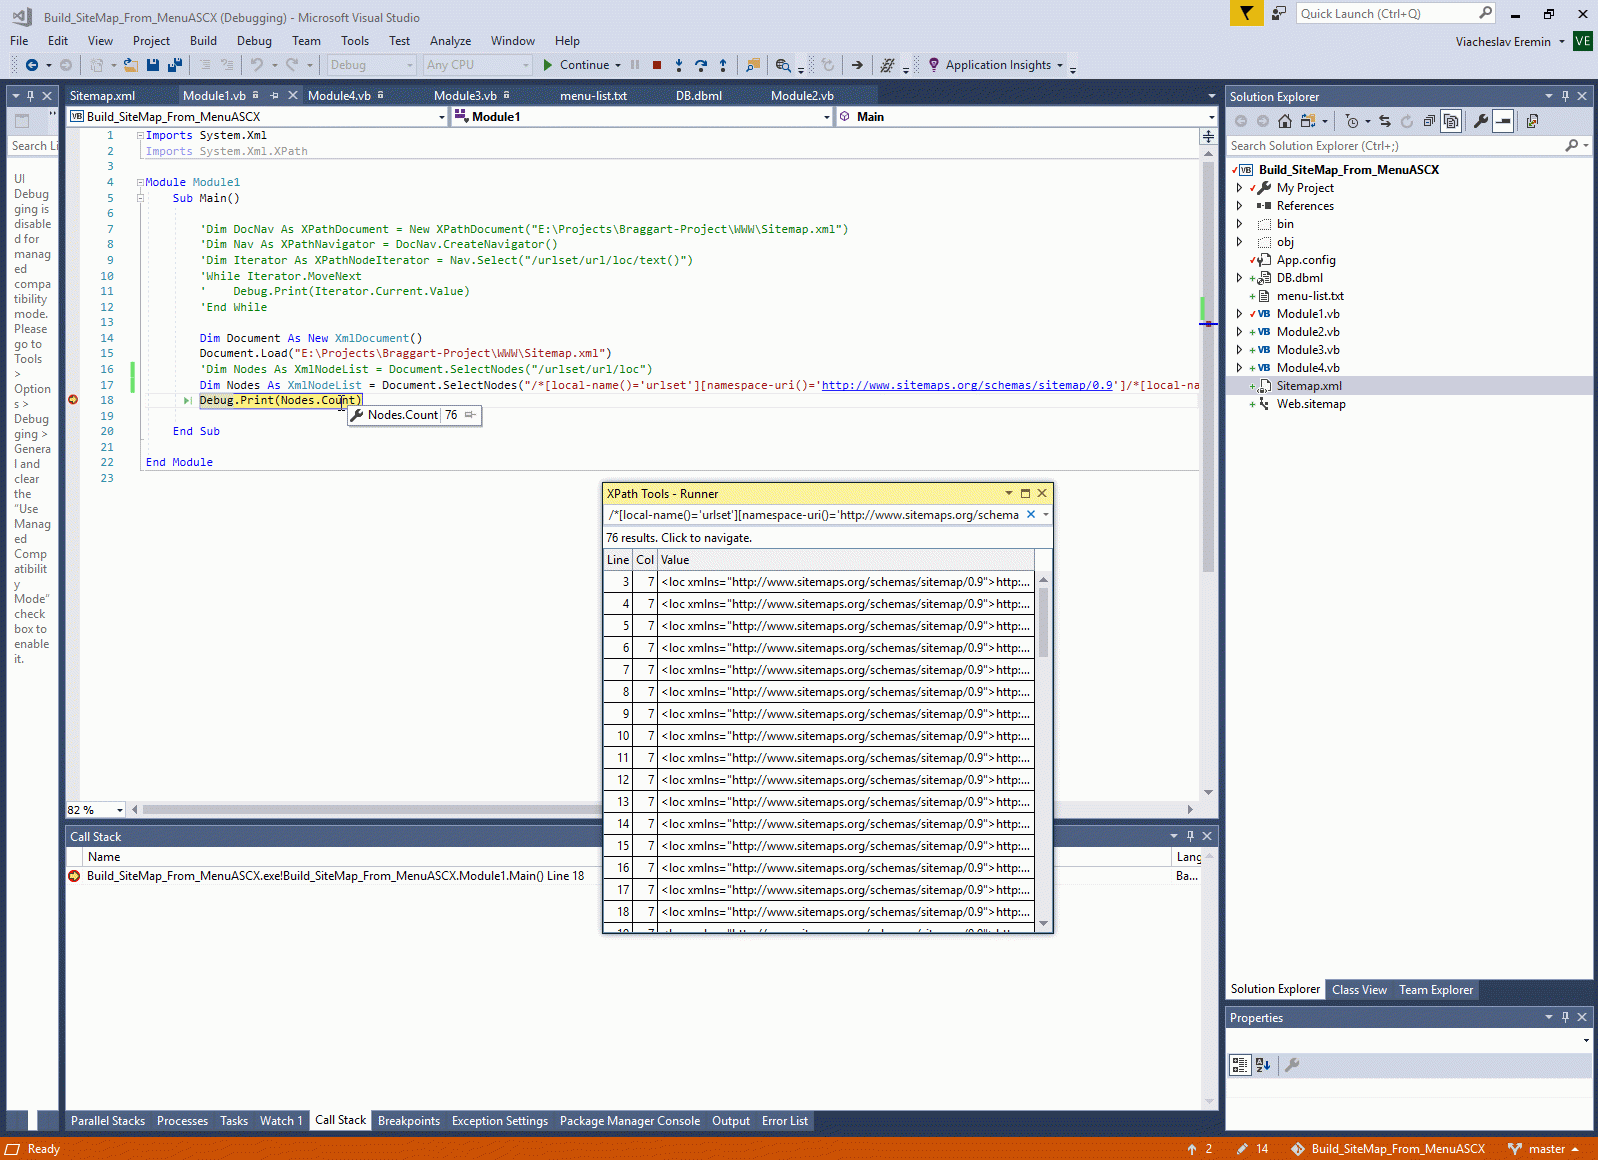
Task: Open the Main member dropdown
Action: pyautogui.click(x=1027, y=117)
